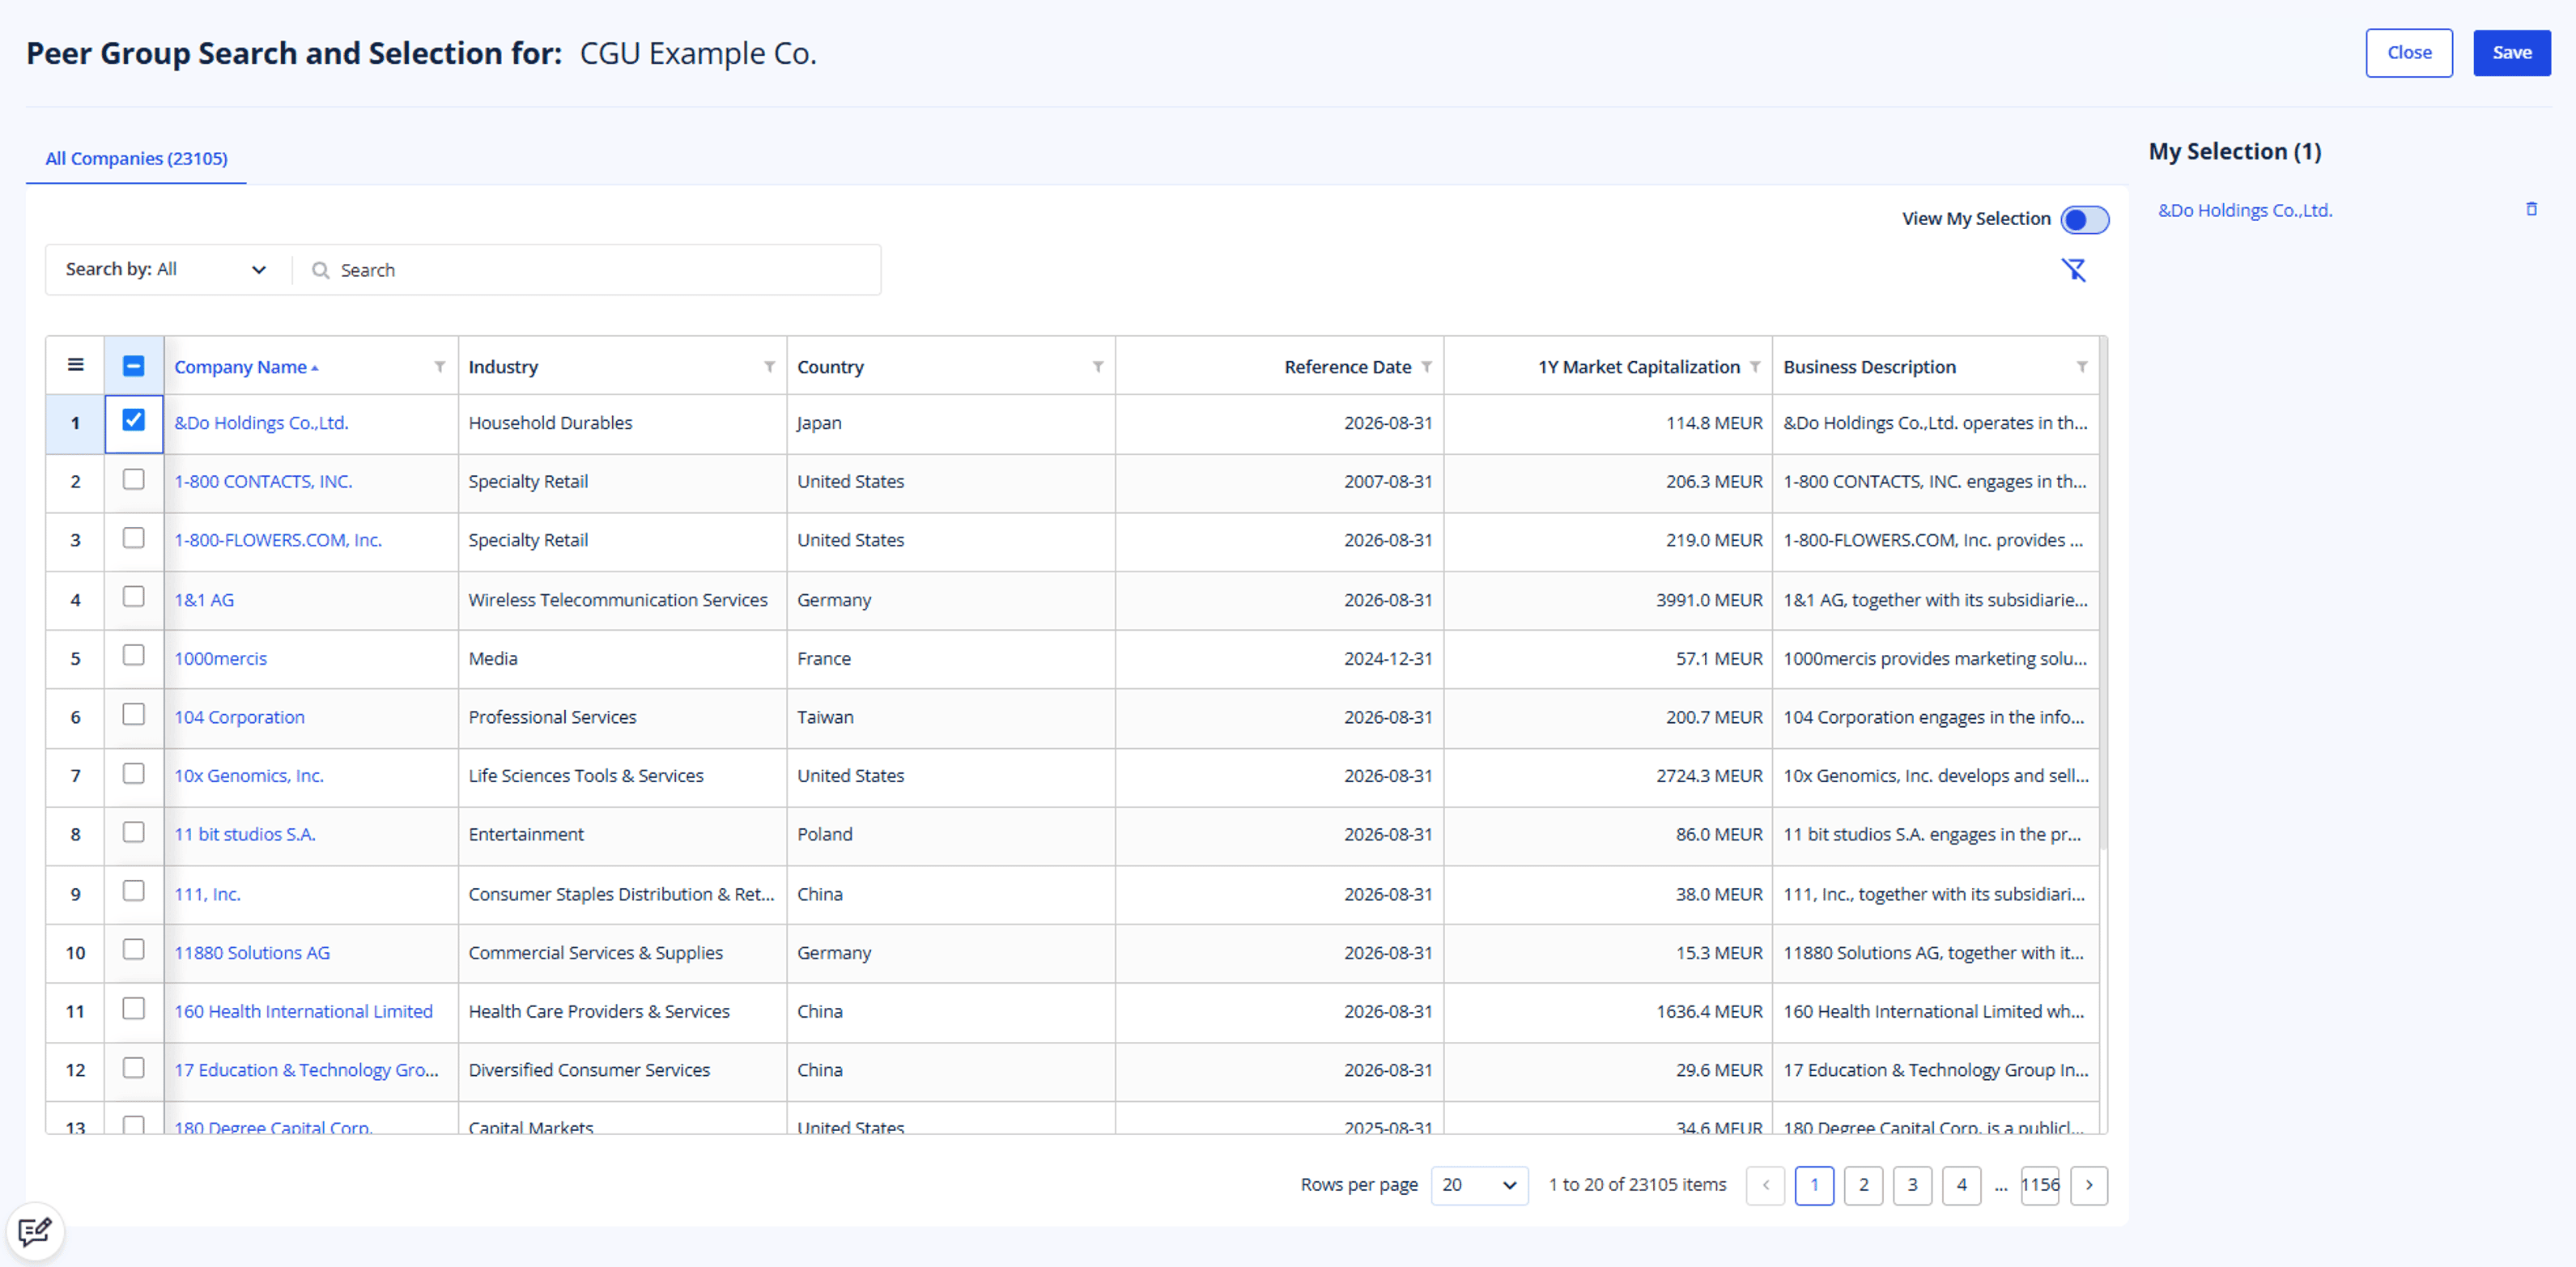Uncheck the &Do Holdings Co.,Ltd. checkbox

coord(133,420)
